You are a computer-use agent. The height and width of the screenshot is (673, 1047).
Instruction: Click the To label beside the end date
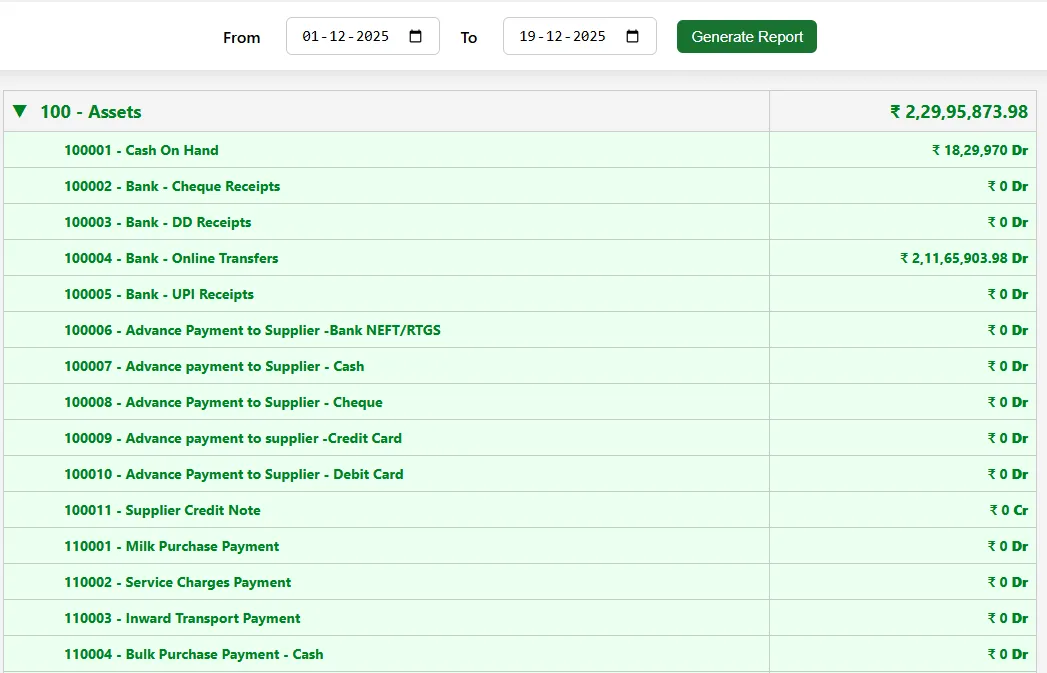(469, 37)
